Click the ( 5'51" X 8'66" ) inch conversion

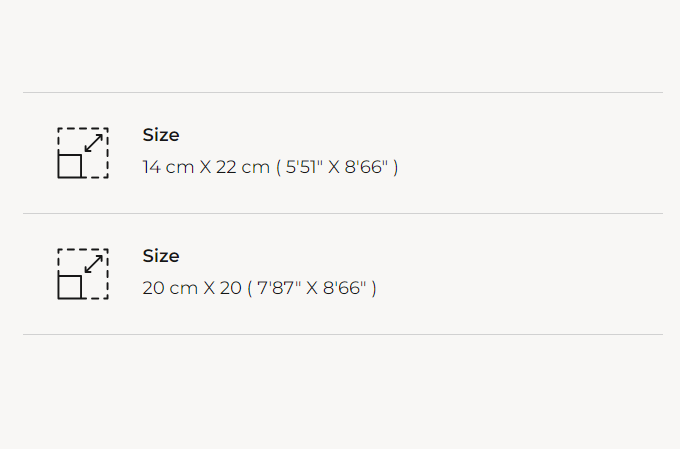tap(337, 167)
